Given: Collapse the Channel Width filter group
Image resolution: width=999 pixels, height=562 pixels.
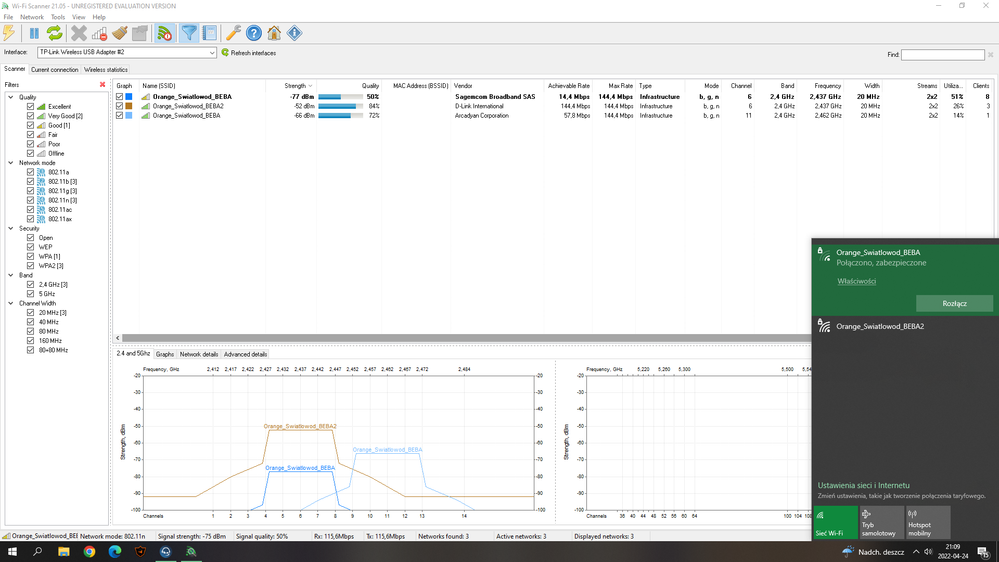Looking at the screenshot, I should pyautogui.click(x=11, y=304).
